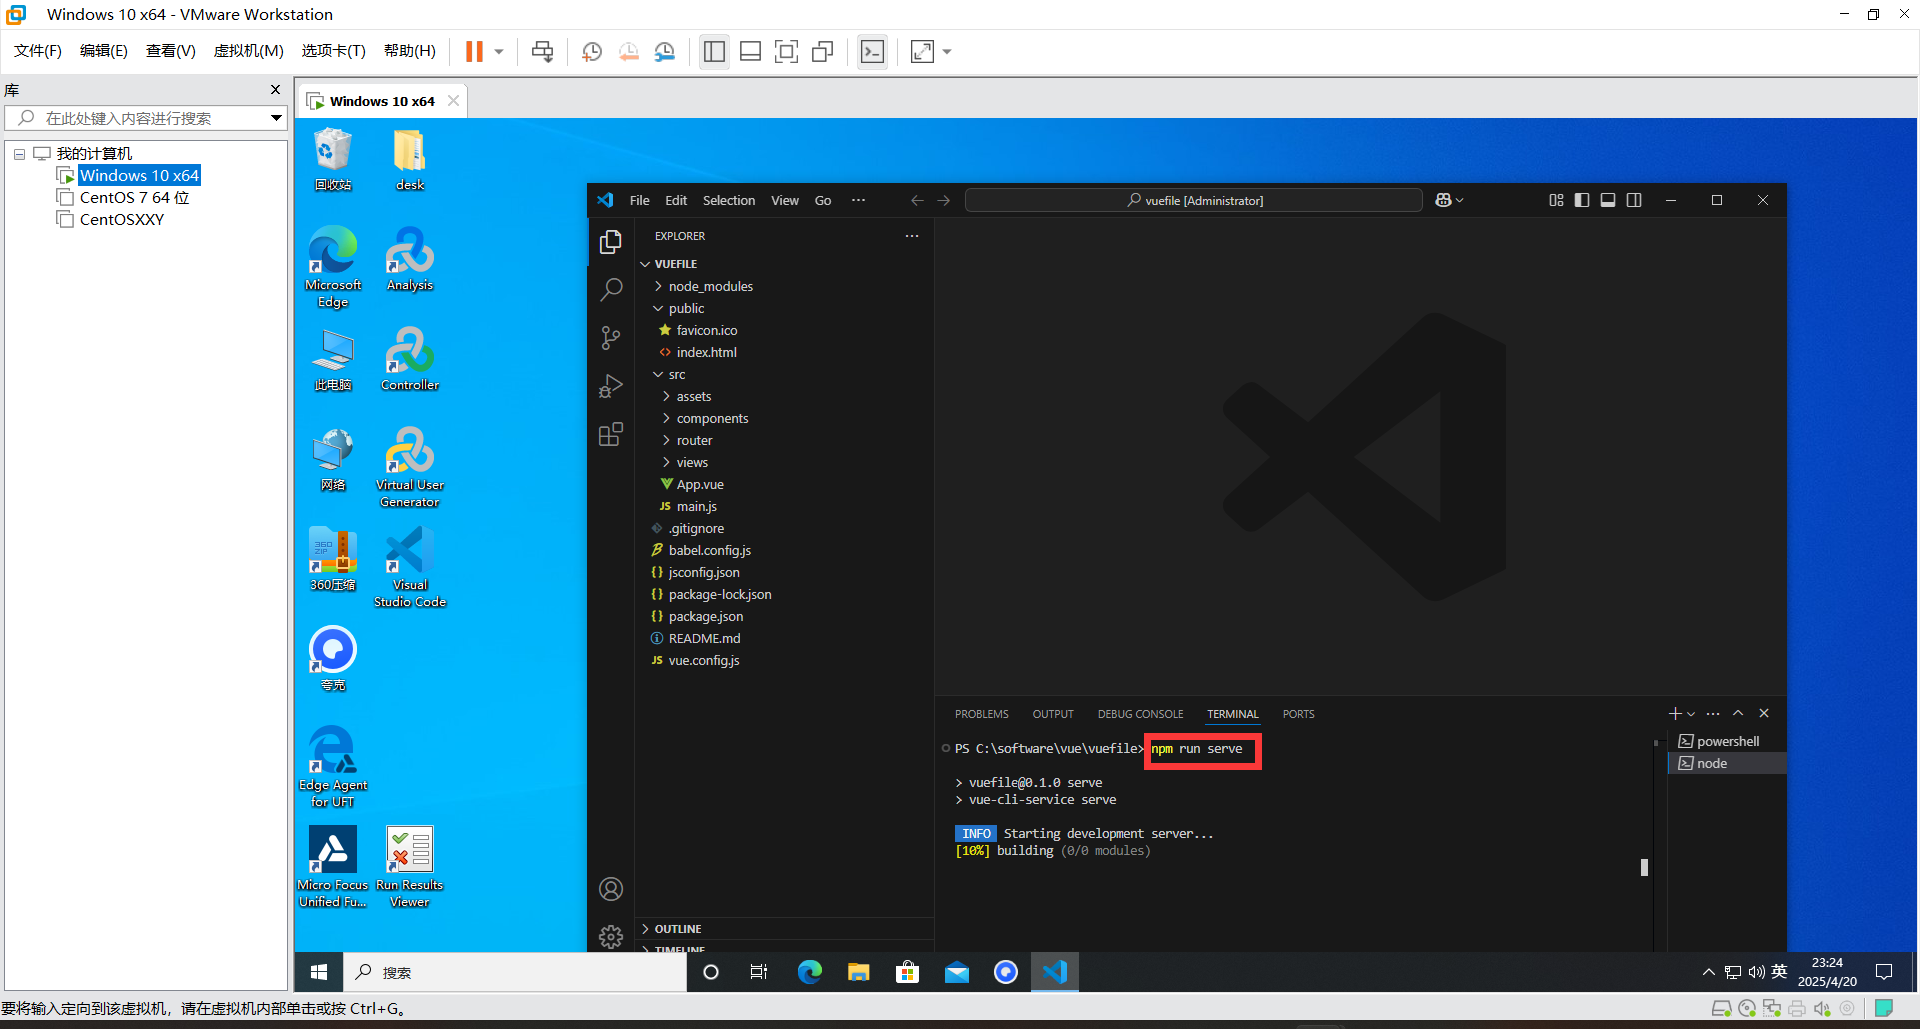
Task: Open the Search view in activity bar
Action: [611, 290]
